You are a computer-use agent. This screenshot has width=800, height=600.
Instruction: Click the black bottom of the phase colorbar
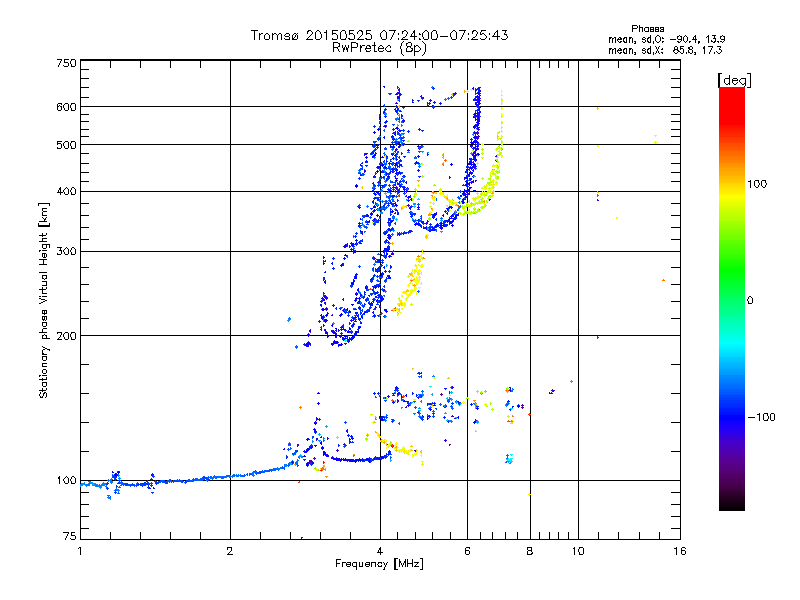732,503
